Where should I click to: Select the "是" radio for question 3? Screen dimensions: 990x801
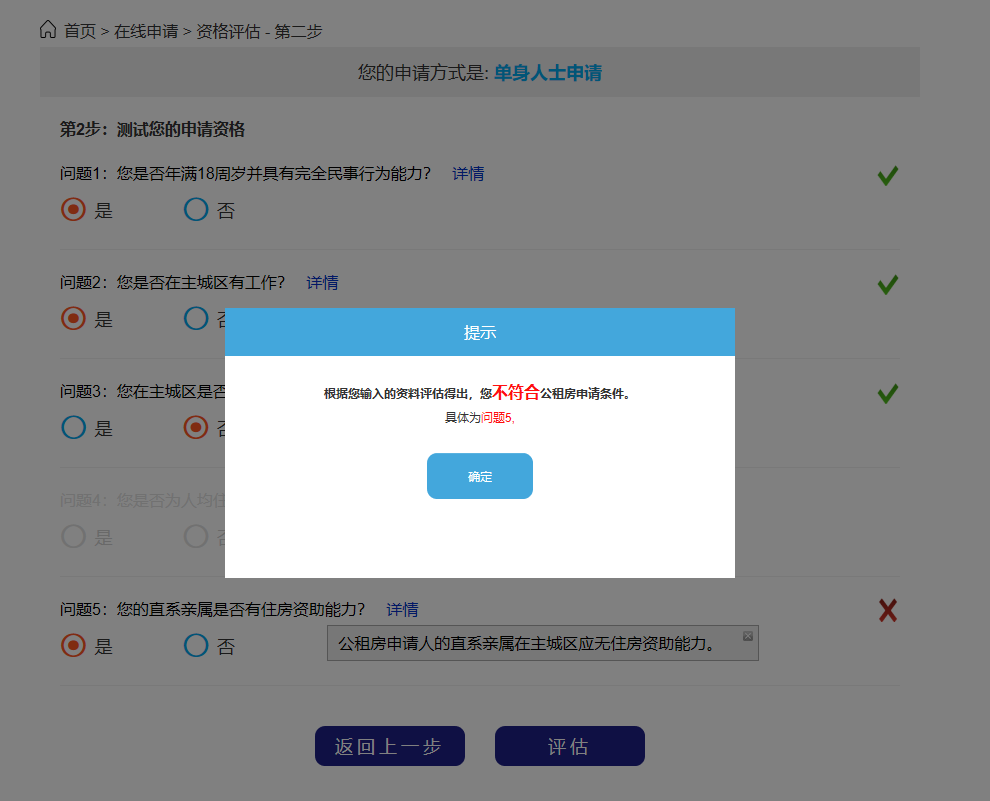pyautogui.click(x=71, y=427)
